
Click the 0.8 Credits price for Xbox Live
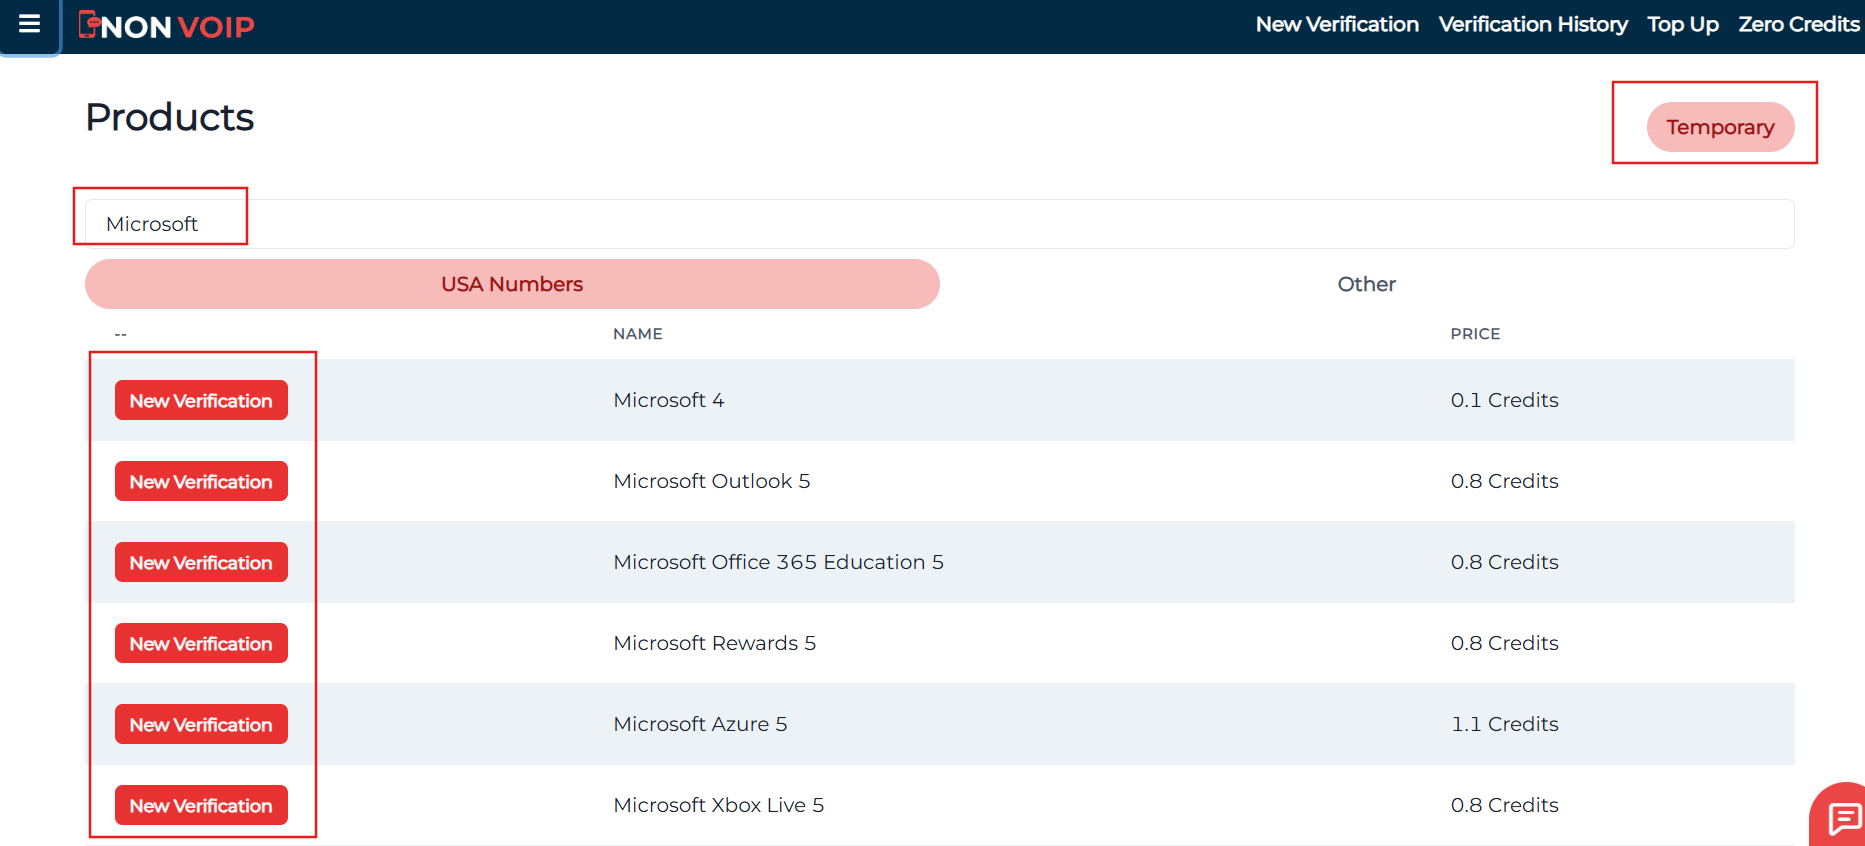pyautogui.click(x=1504, y=805)
